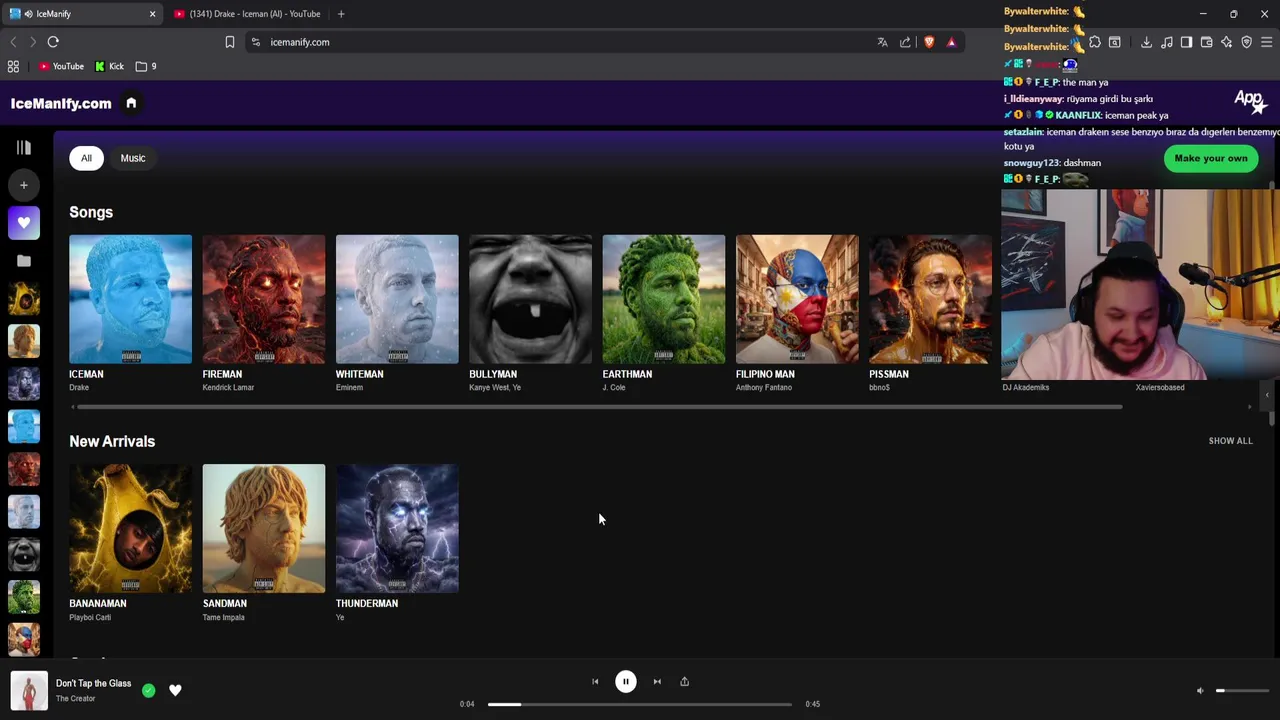The width and height of the screenshot is (1280, 720).
Task: Open the ICEMAN album cover
Action: 130,299
